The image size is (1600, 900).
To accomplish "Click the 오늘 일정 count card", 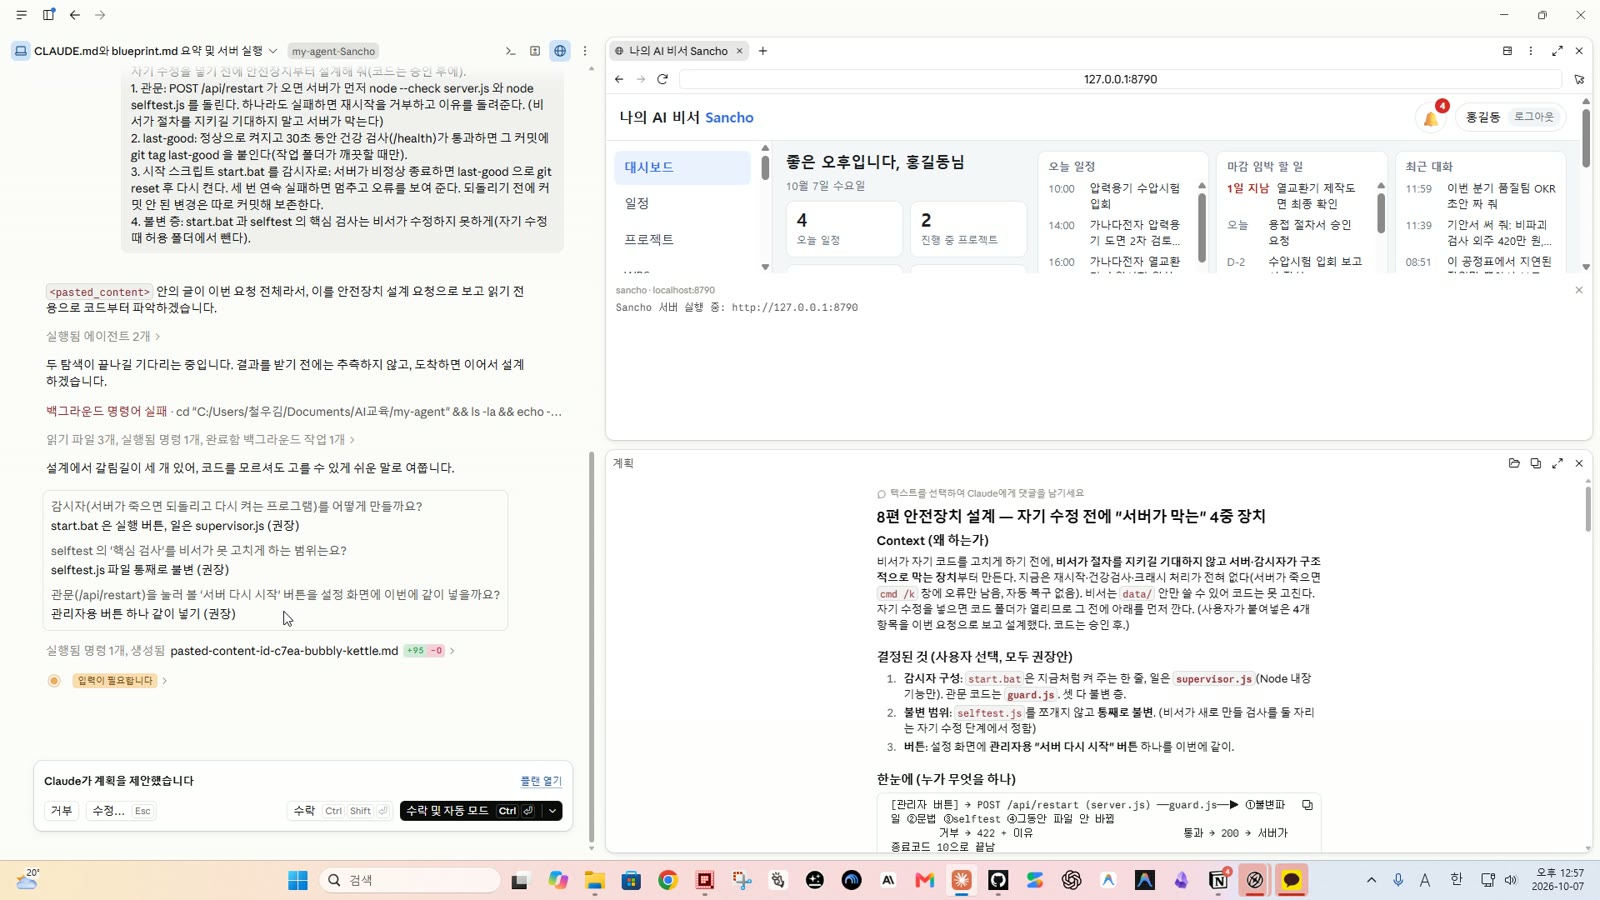I will pos(843,228).
